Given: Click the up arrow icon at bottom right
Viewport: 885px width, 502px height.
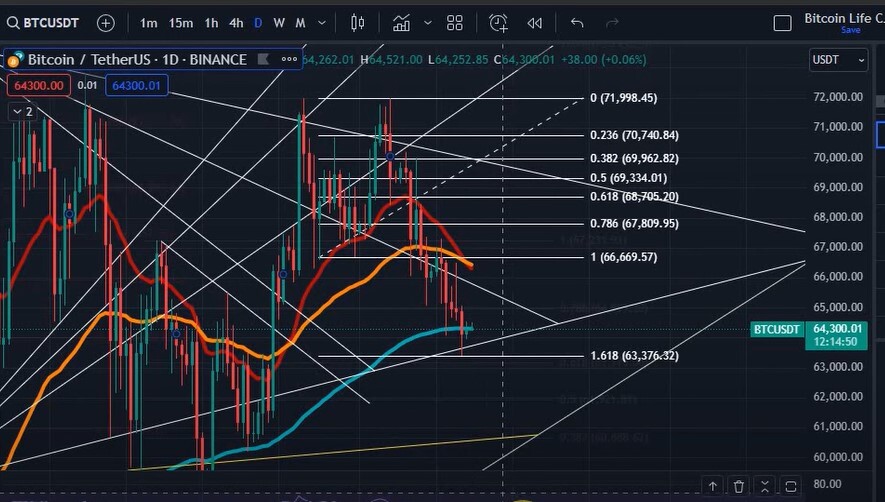Looking at the screenshot, I should tap(712, 486).
